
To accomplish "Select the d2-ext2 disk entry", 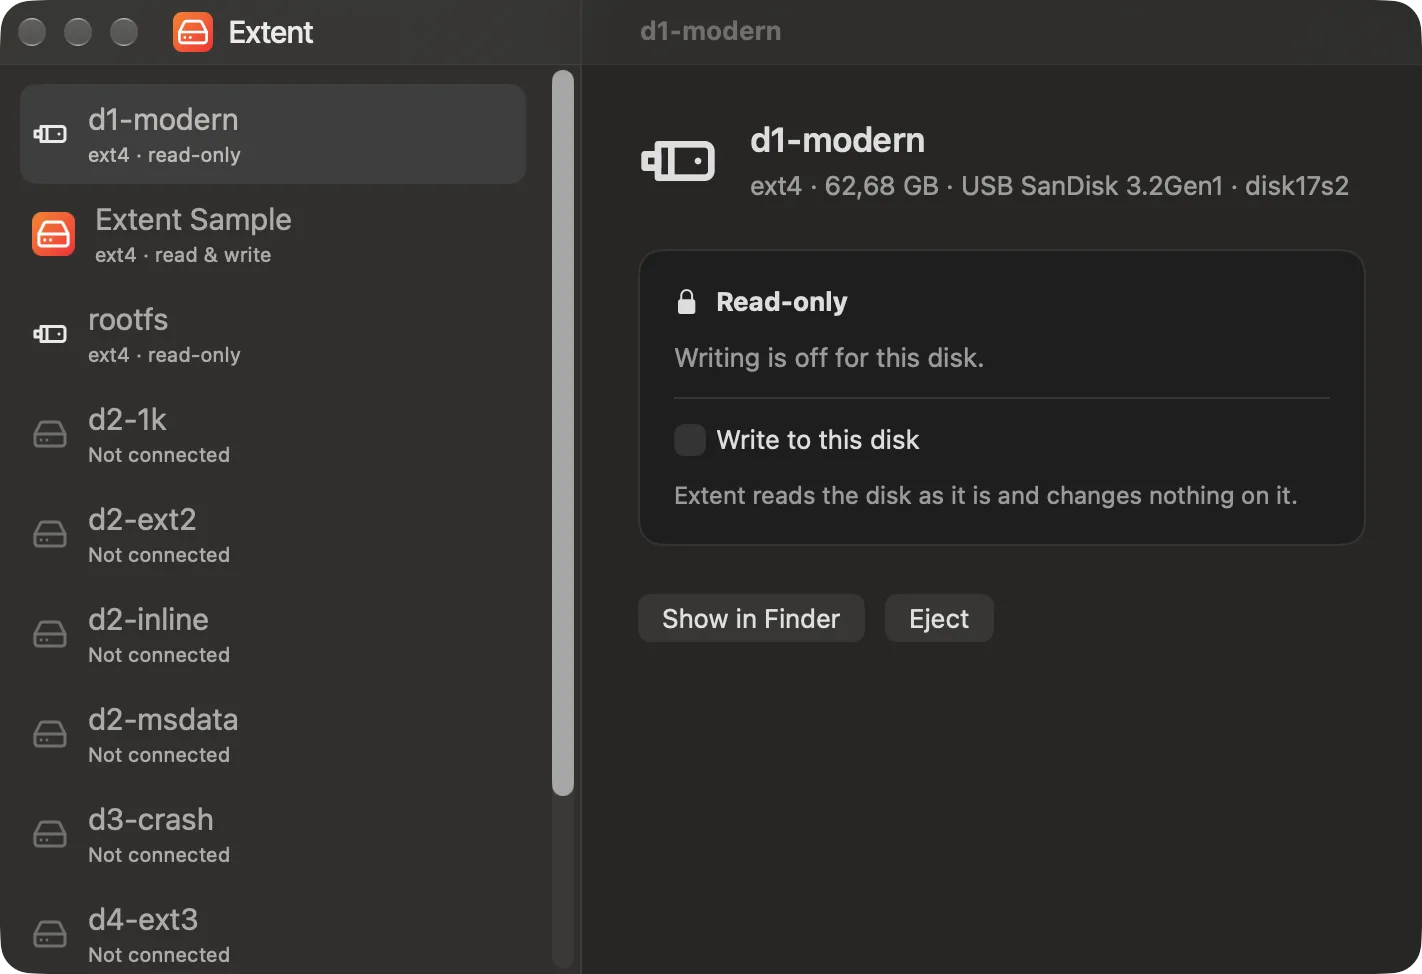I will tap(273, 534).
